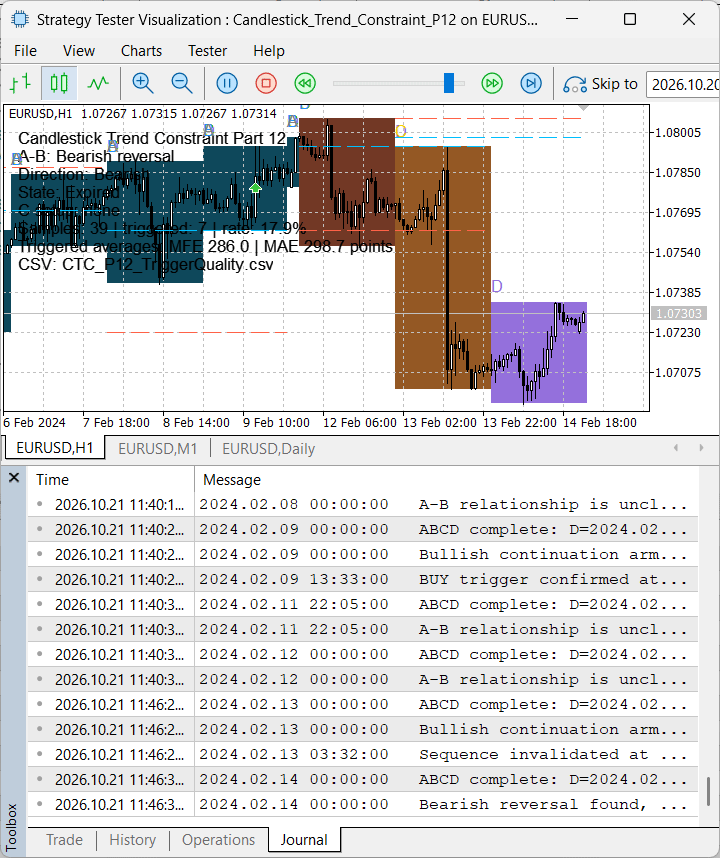Switch to the EURUSD,M1 chart tab
720x858 pixels.
[158, 449]
